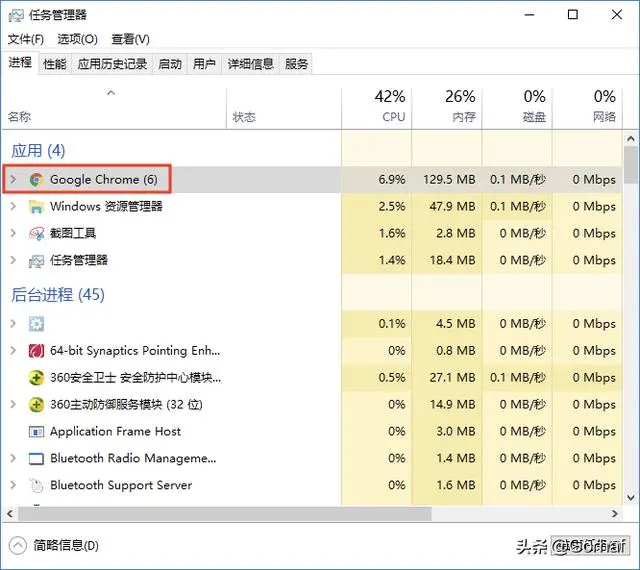Expand the unnamed gear background process

pyautogui.click(x=13, y=323)
